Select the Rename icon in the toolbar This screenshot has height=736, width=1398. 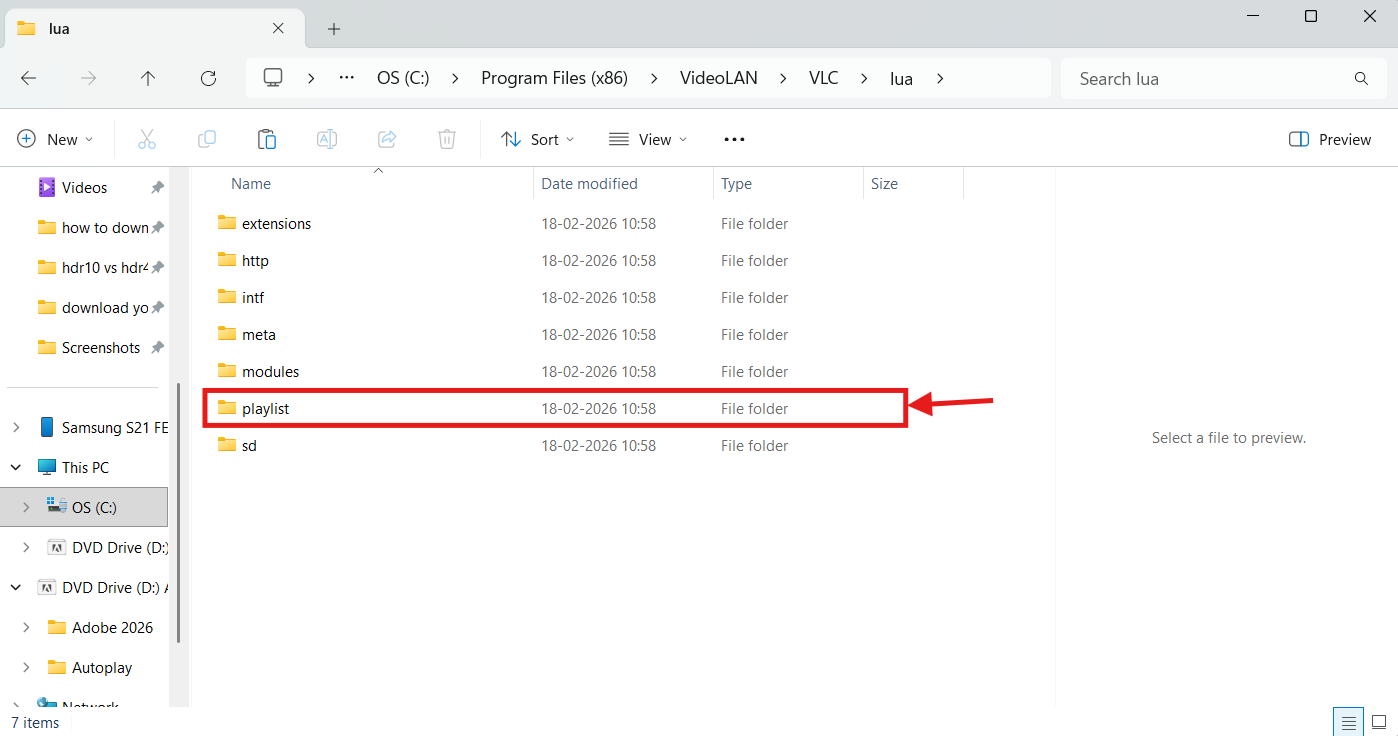coord(327,139)
